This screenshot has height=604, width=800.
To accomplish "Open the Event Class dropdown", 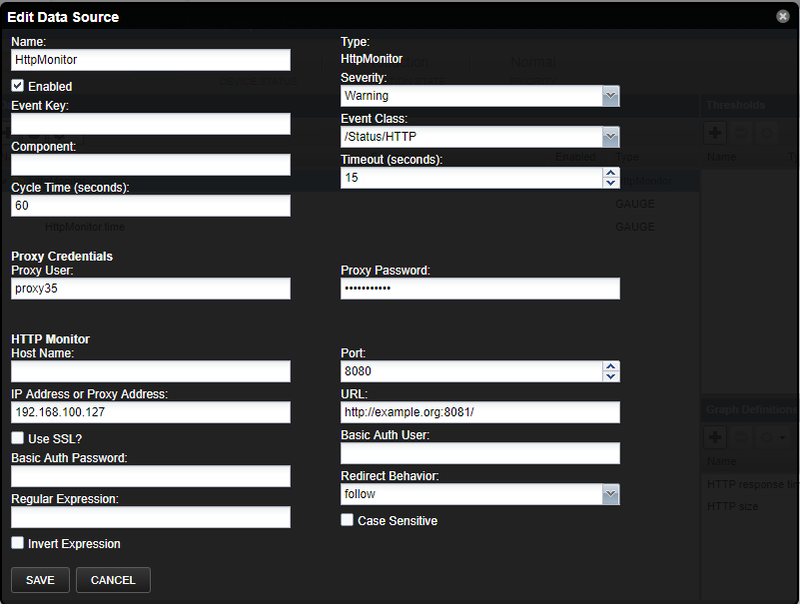I will pyautogui.click(x=610, y=137).
